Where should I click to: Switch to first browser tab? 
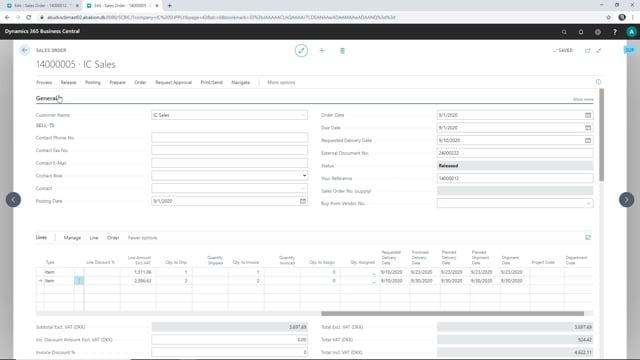(x=42, y=6)
